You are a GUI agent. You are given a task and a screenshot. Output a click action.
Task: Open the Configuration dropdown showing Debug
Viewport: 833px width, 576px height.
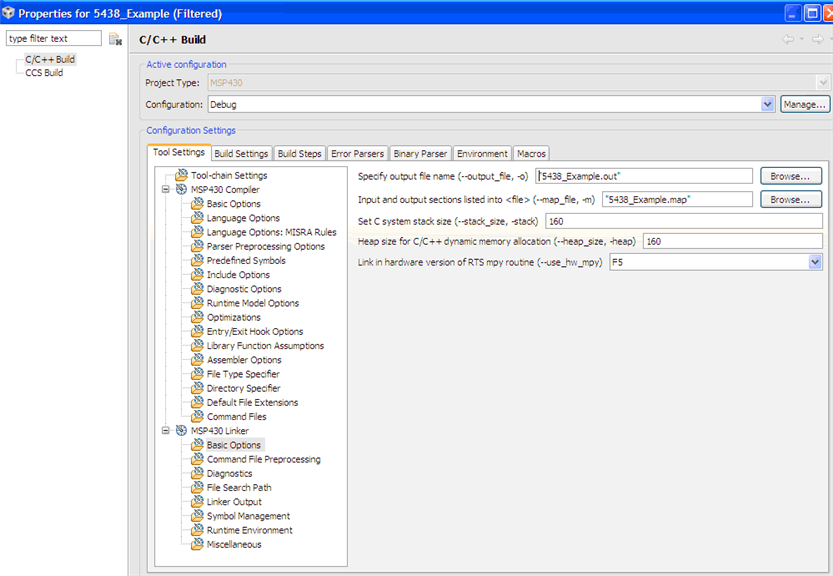tap(767, 104)
